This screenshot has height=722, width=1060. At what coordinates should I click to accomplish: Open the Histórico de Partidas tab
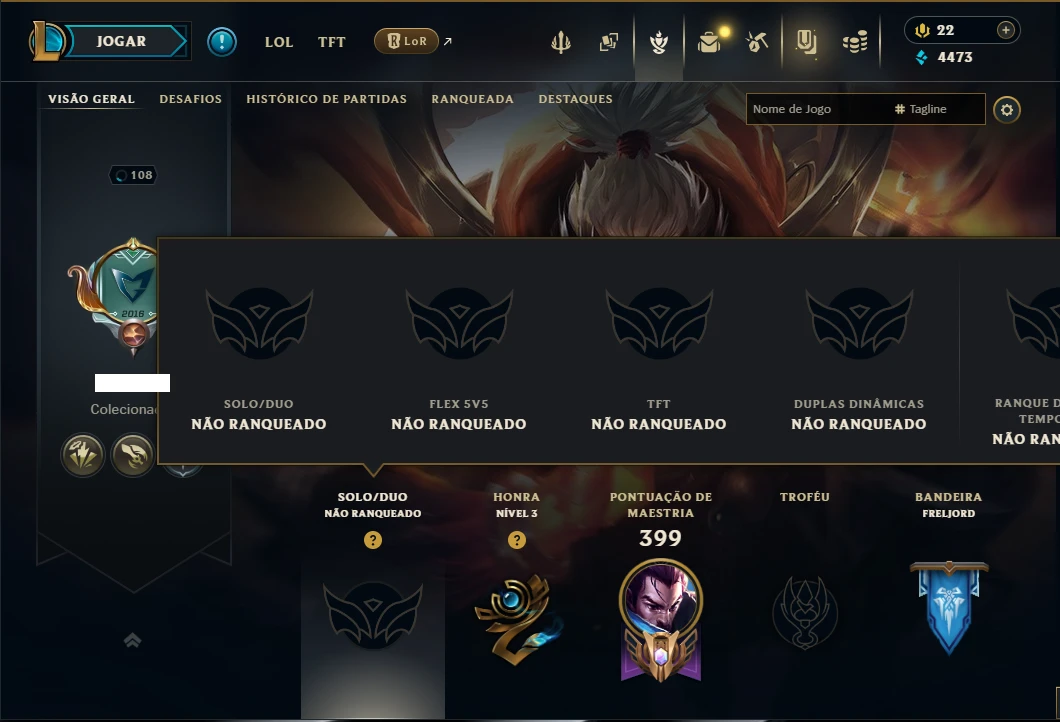327,99
